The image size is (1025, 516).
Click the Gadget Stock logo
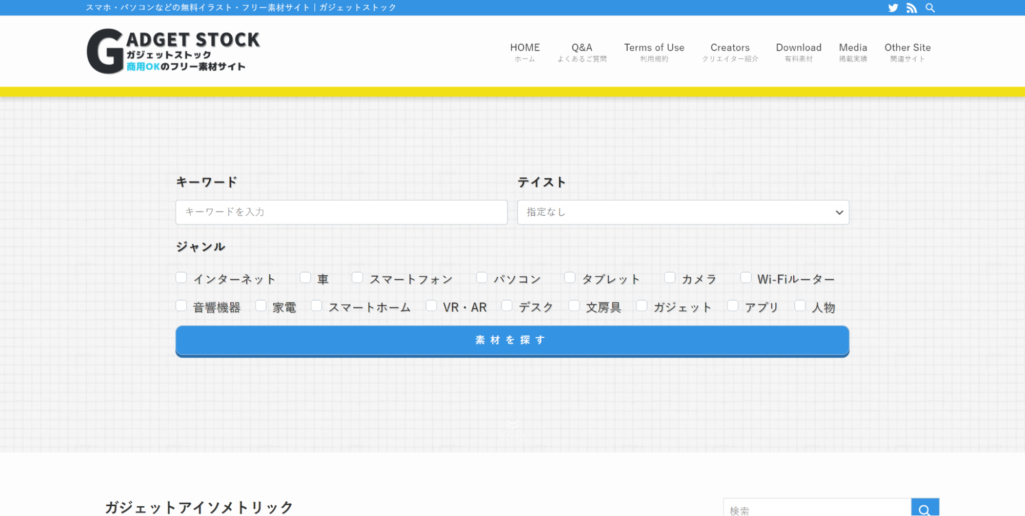click(x=173, y=51)
